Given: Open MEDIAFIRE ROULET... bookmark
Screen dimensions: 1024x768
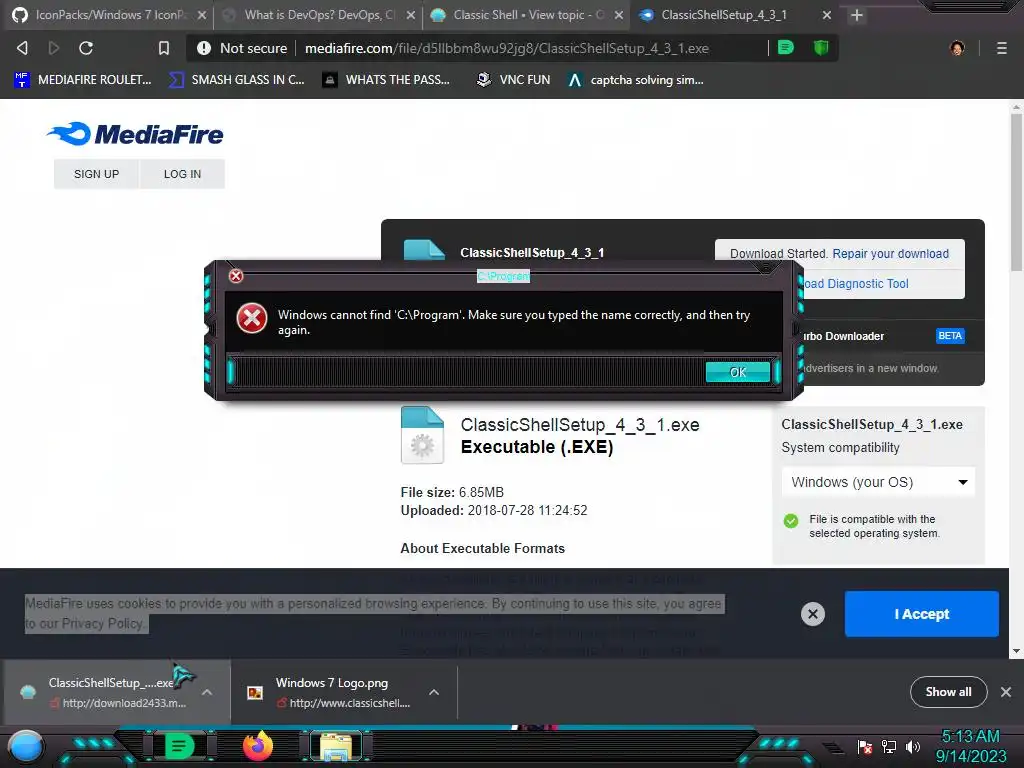Looking at the screenshot, I should (83, 80).
